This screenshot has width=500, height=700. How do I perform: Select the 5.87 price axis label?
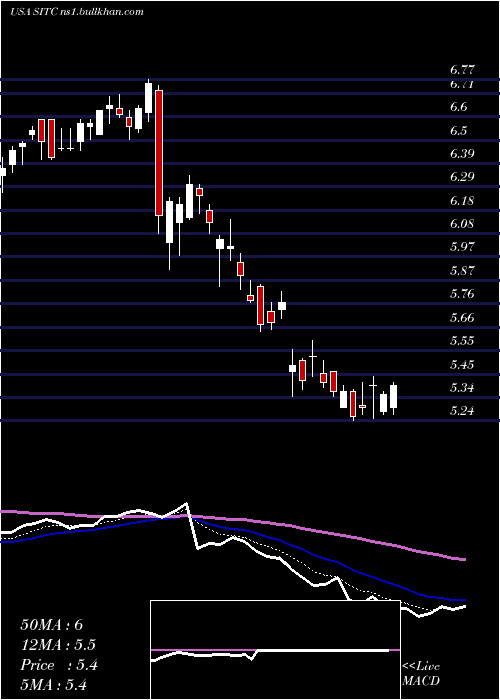pos(462,271)
